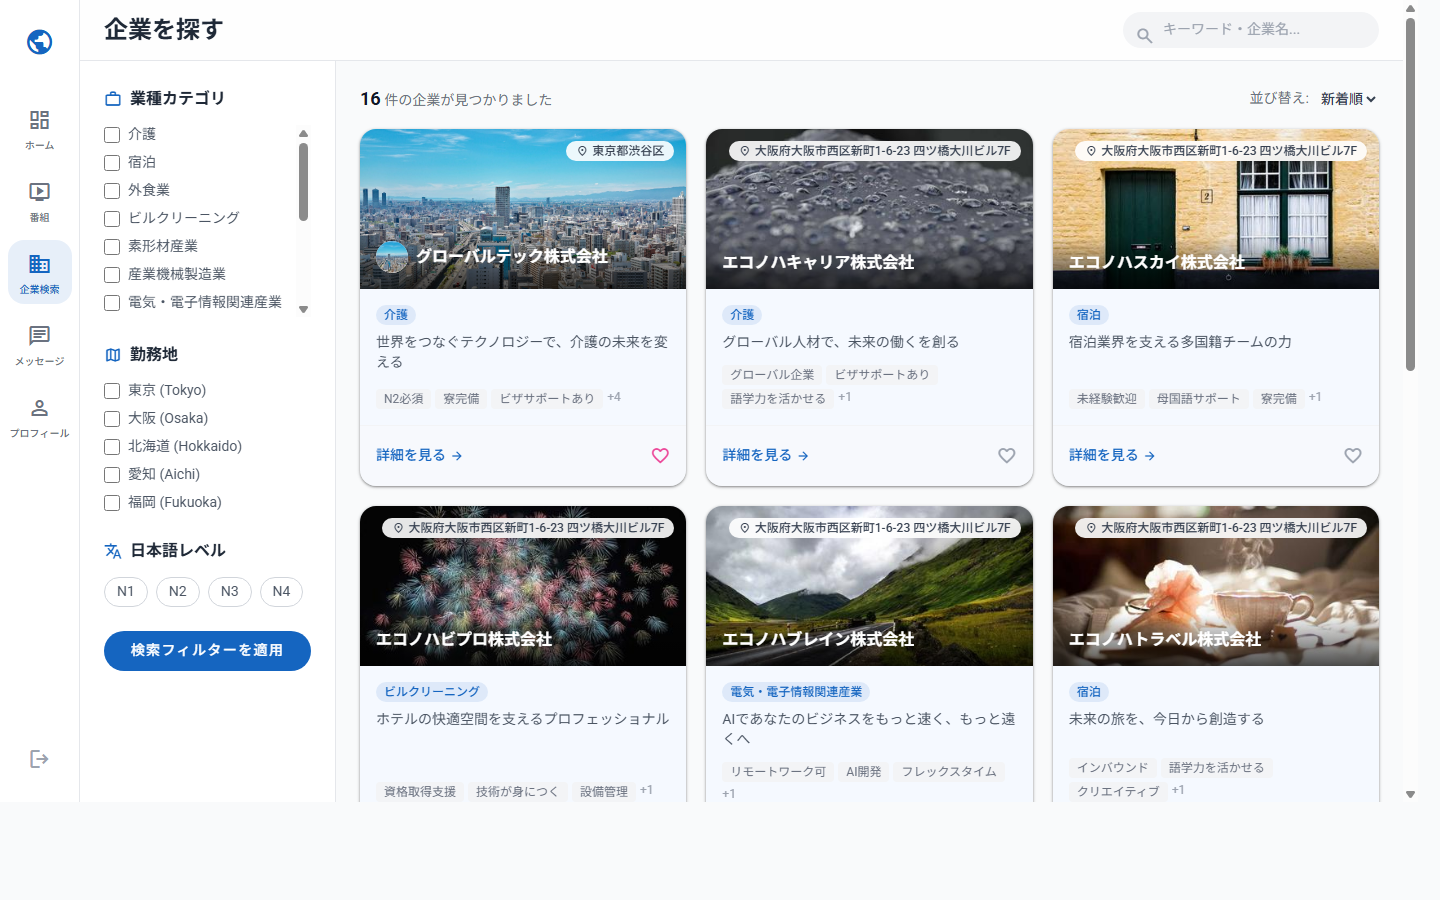Check the ビルクリーニング category checkbox

111,218
